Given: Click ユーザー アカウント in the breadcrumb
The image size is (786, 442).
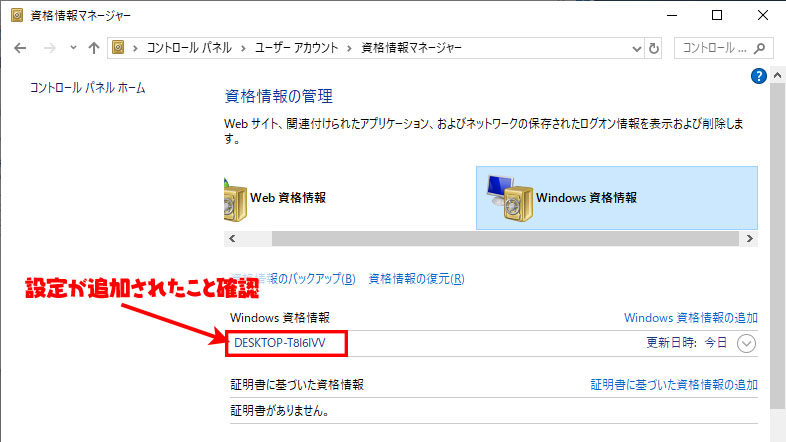Looking at the screenshot, I should (297, 48).
